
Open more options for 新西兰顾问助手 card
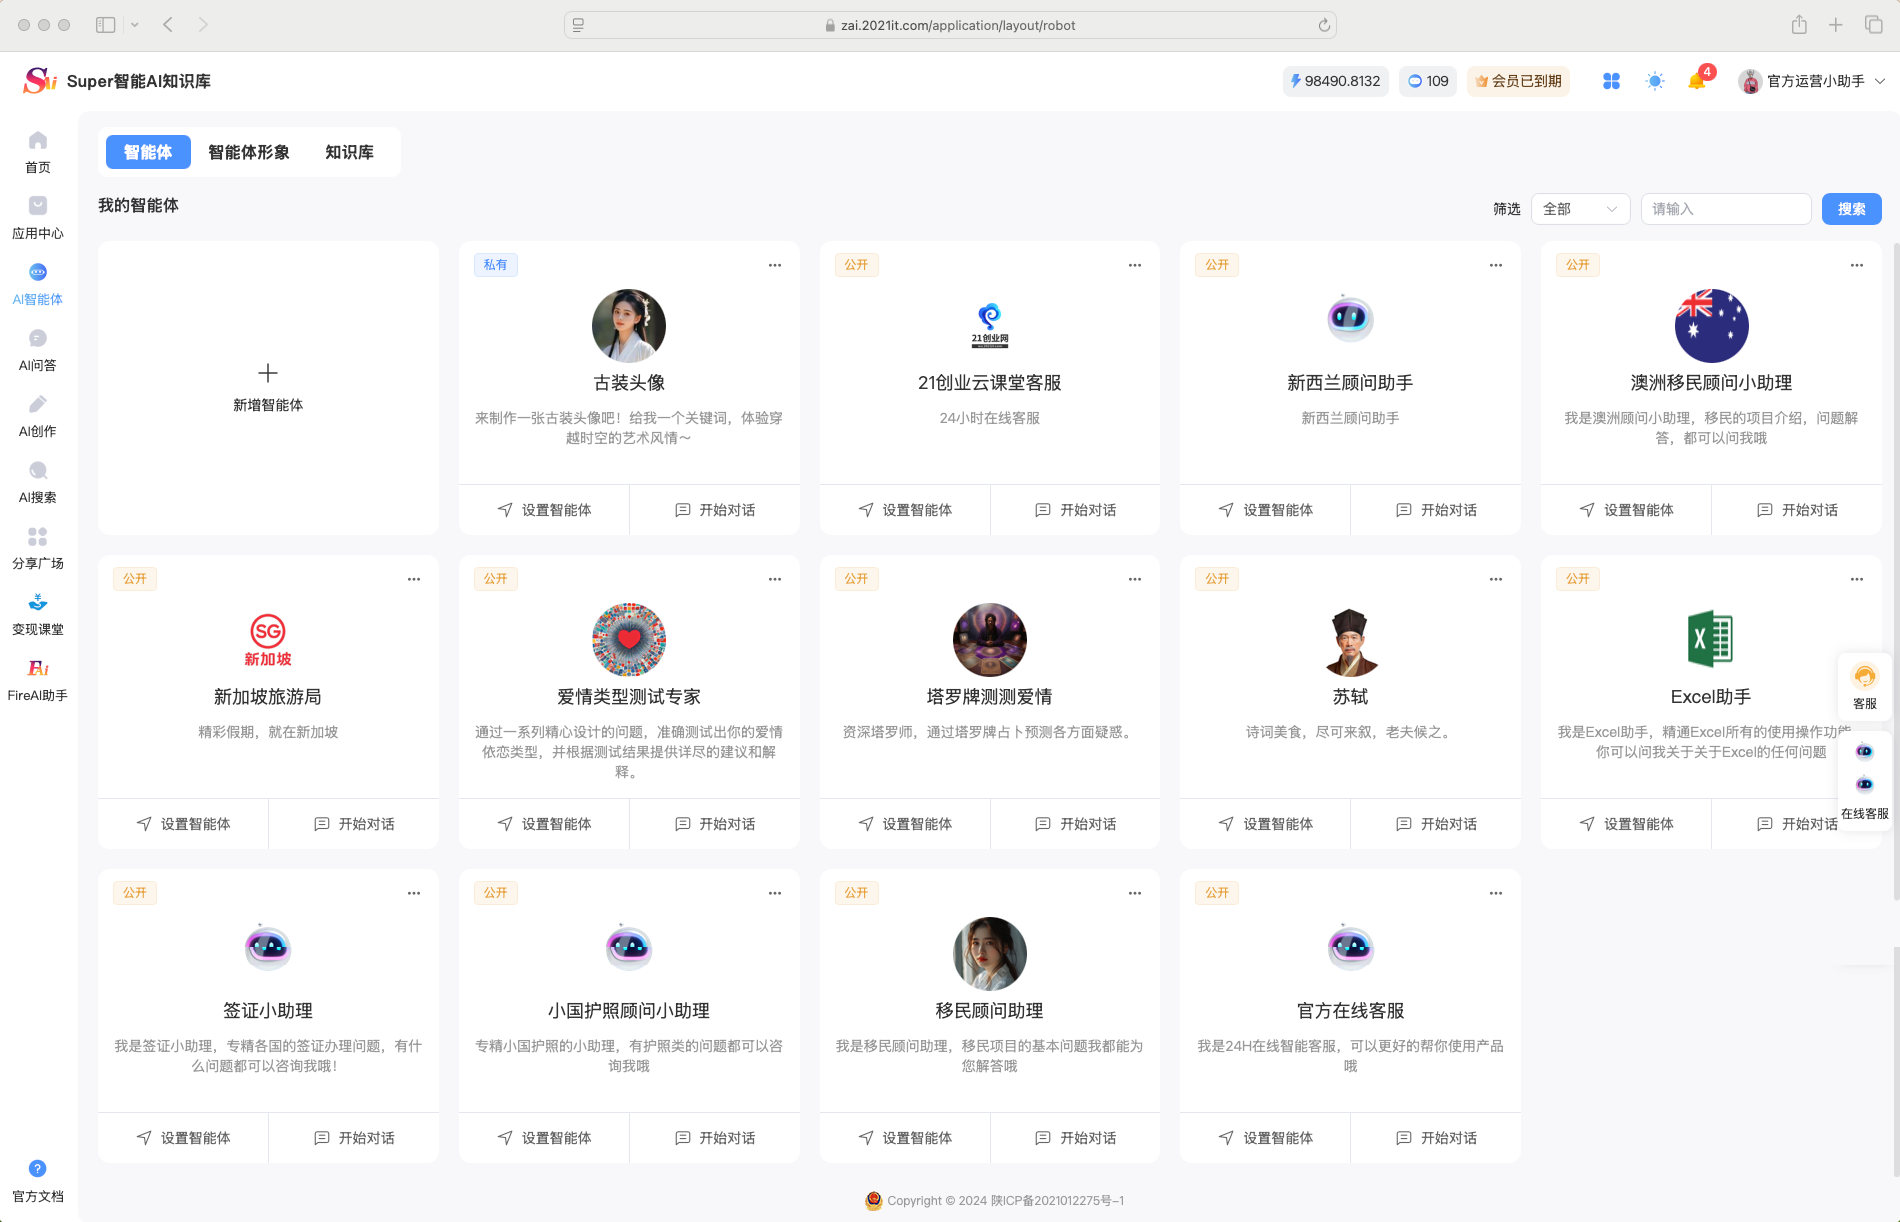click(1496, 265)
